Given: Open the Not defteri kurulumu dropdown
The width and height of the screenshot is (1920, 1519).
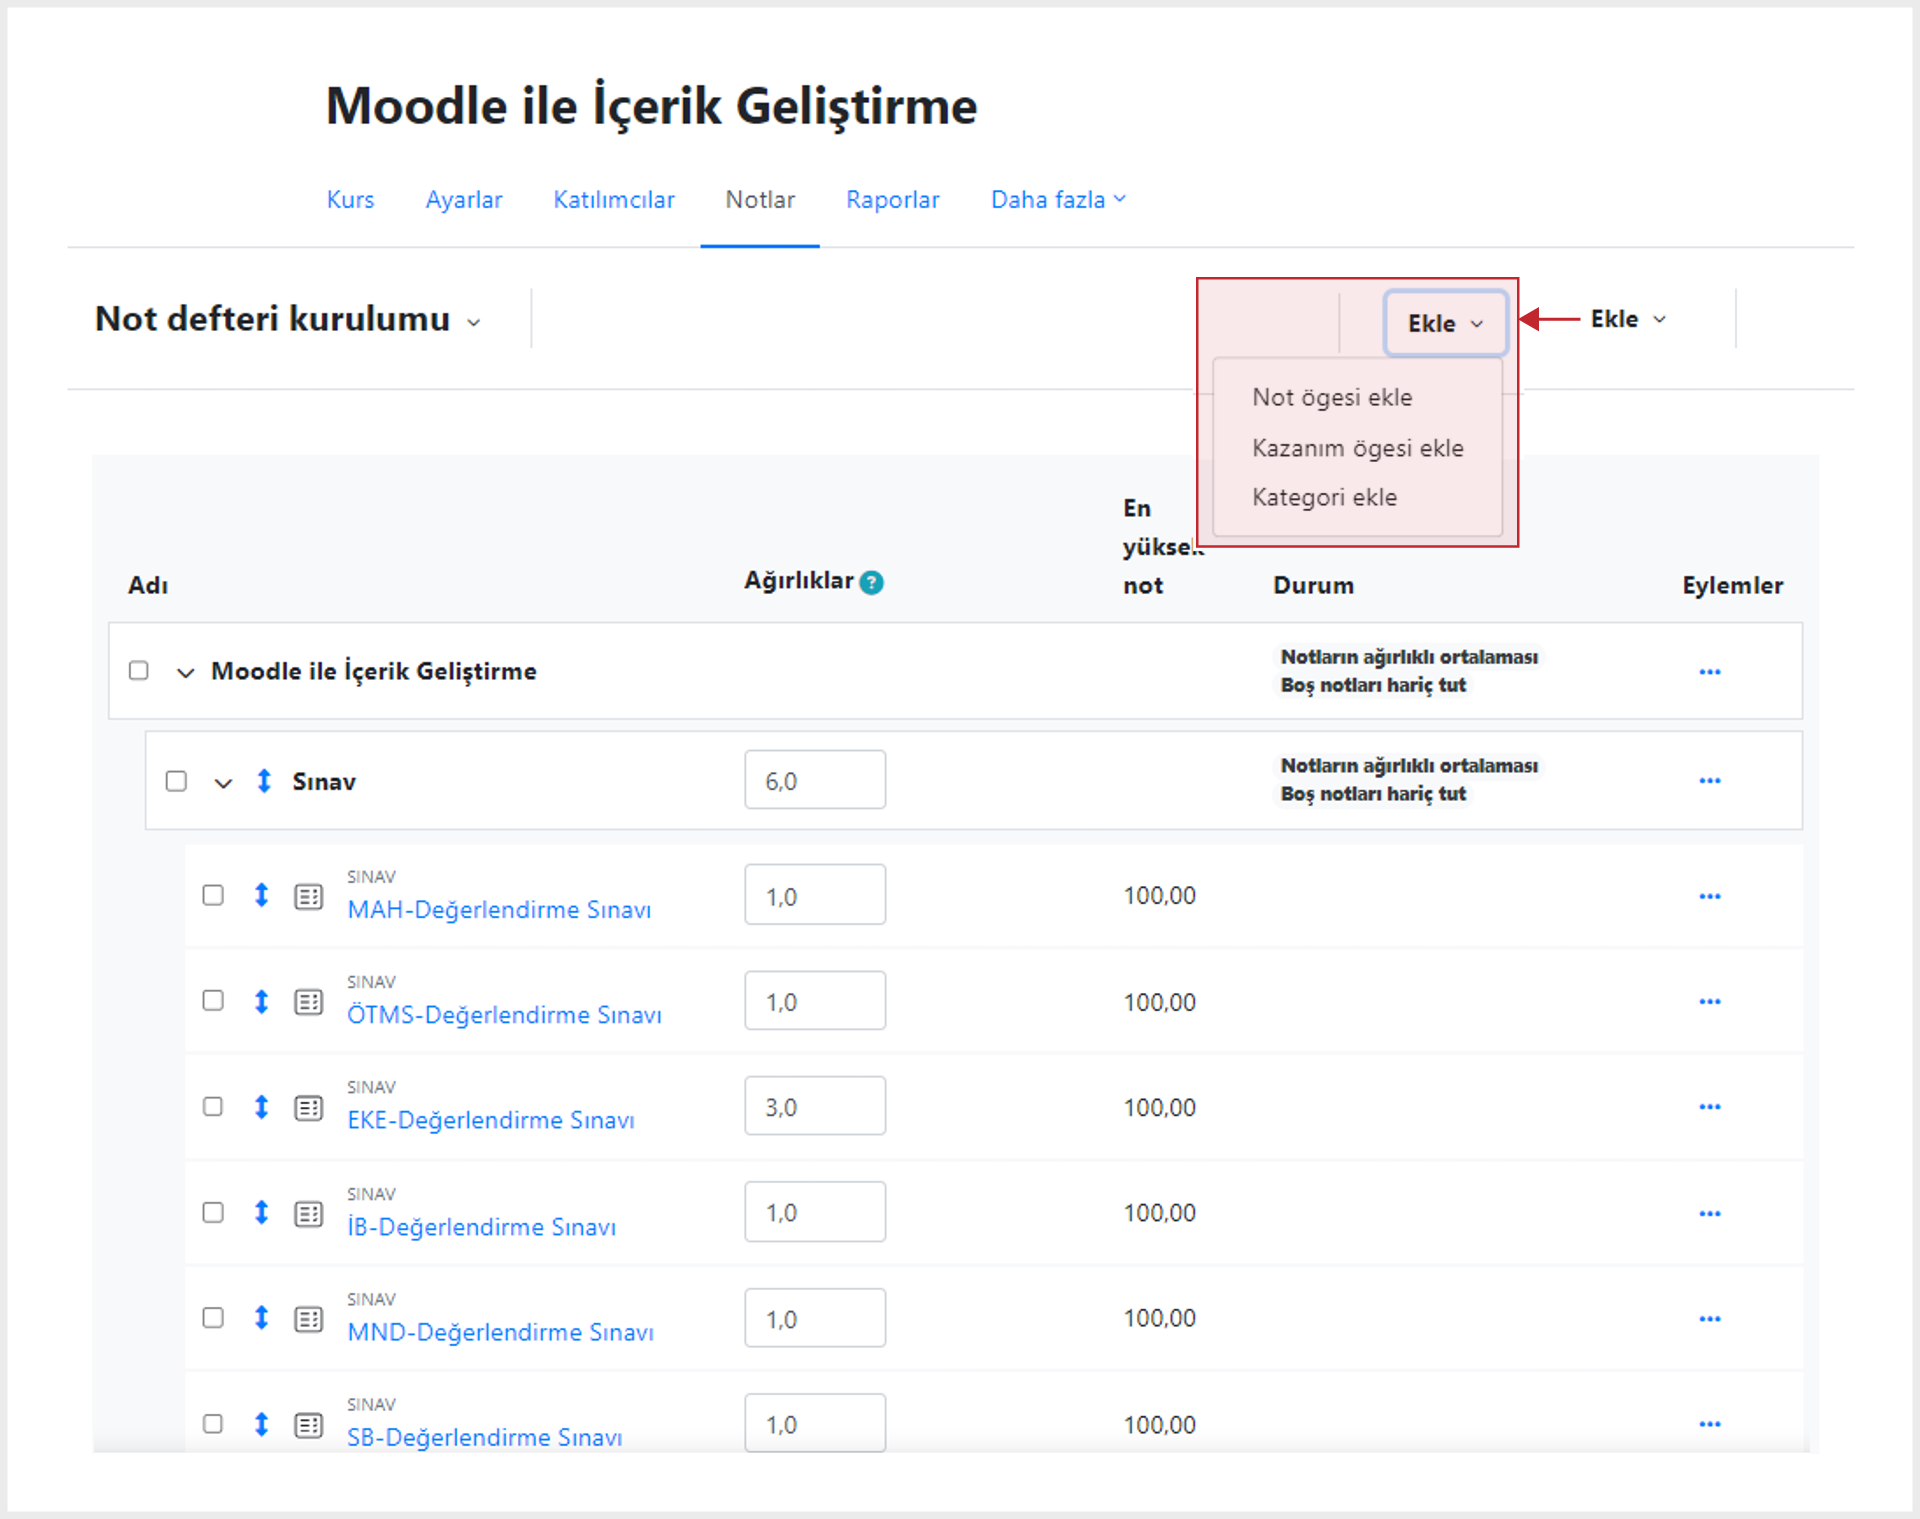Looking at the screenshot, I should tap(288, 319).
